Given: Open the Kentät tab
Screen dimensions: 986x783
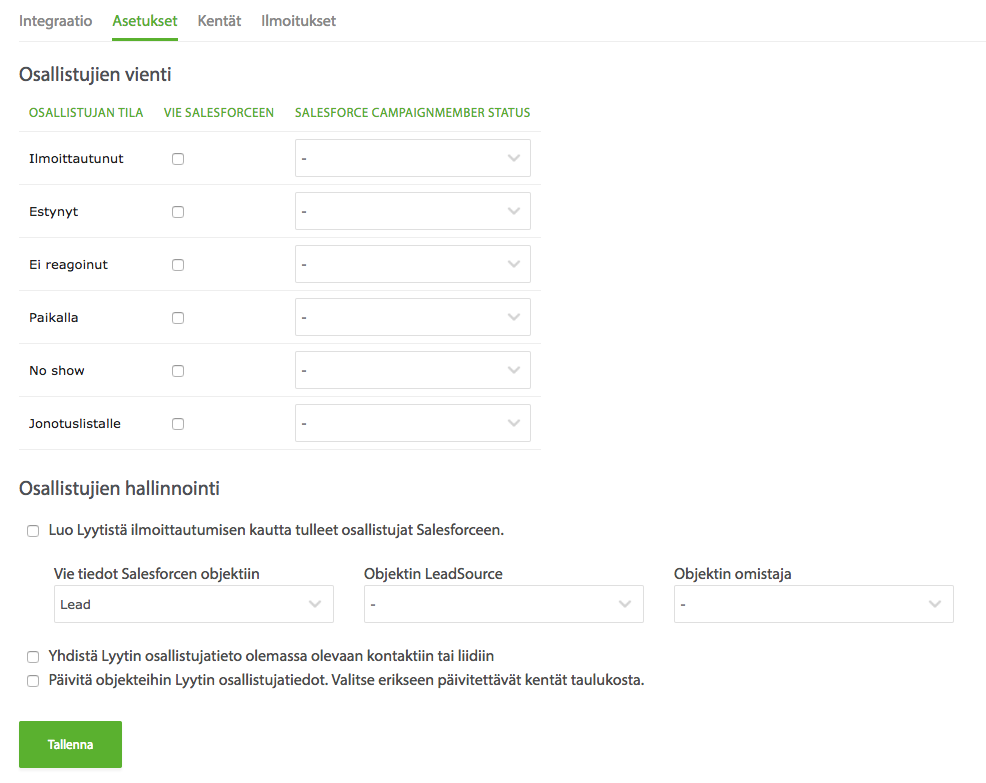Looking at the screenshot, I should point(219,21).
